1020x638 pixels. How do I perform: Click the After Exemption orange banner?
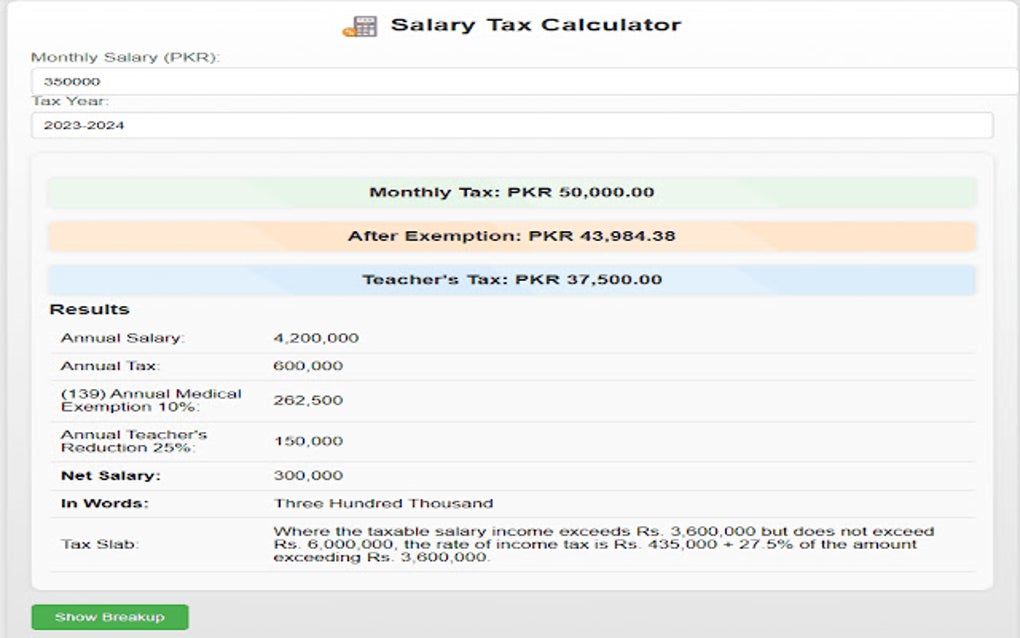click(510, 236)
